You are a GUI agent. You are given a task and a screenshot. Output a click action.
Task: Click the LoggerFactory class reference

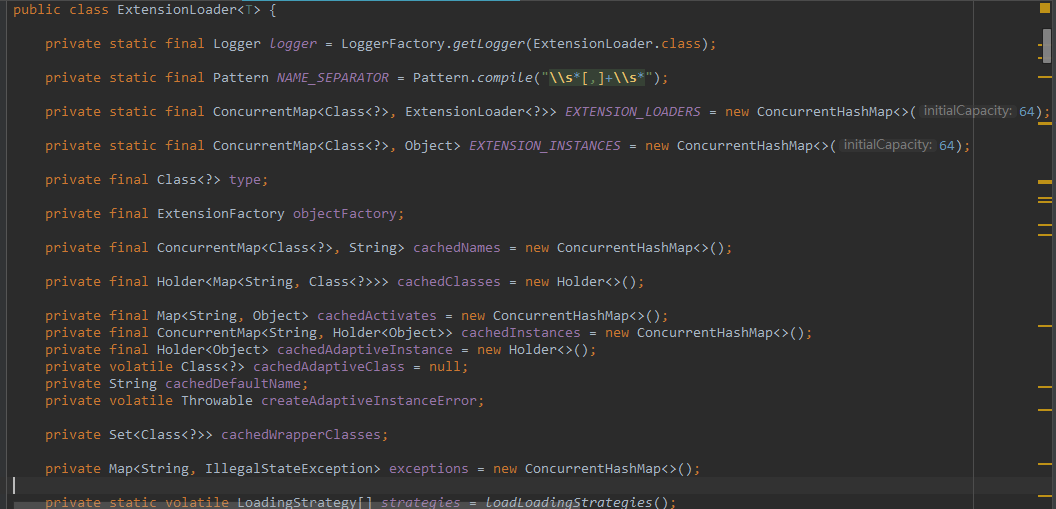393,44
